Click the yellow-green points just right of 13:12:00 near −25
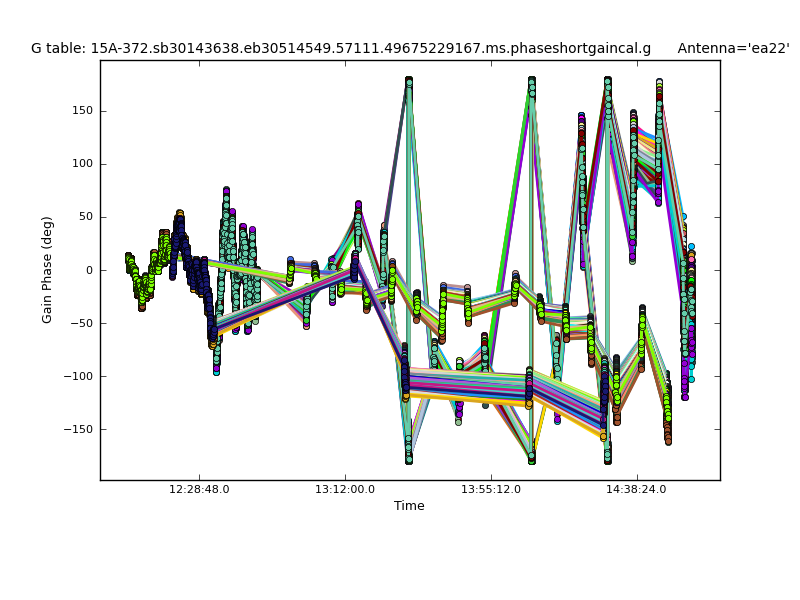Screen dimensions: 800x600 (x=367, y=297)
